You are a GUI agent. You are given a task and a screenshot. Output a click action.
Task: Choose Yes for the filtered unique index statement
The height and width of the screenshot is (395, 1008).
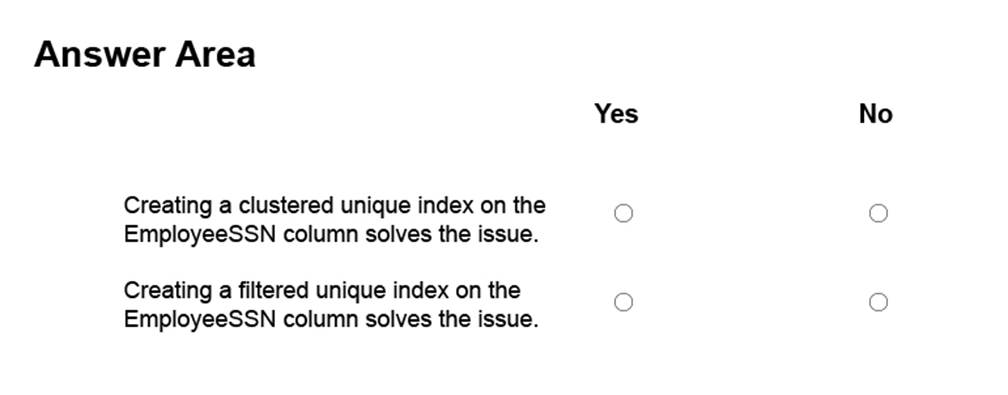tap(623, 302)
